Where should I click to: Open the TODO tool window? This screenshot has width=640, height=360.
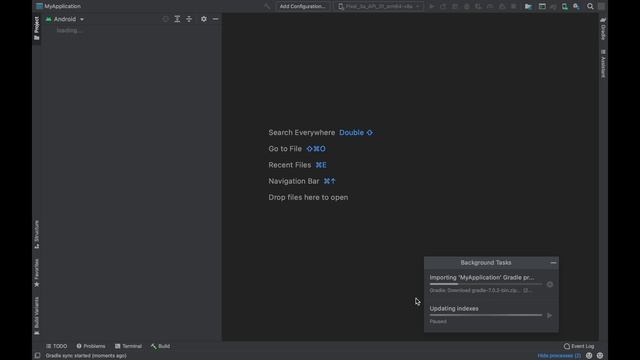click(56, 346)
